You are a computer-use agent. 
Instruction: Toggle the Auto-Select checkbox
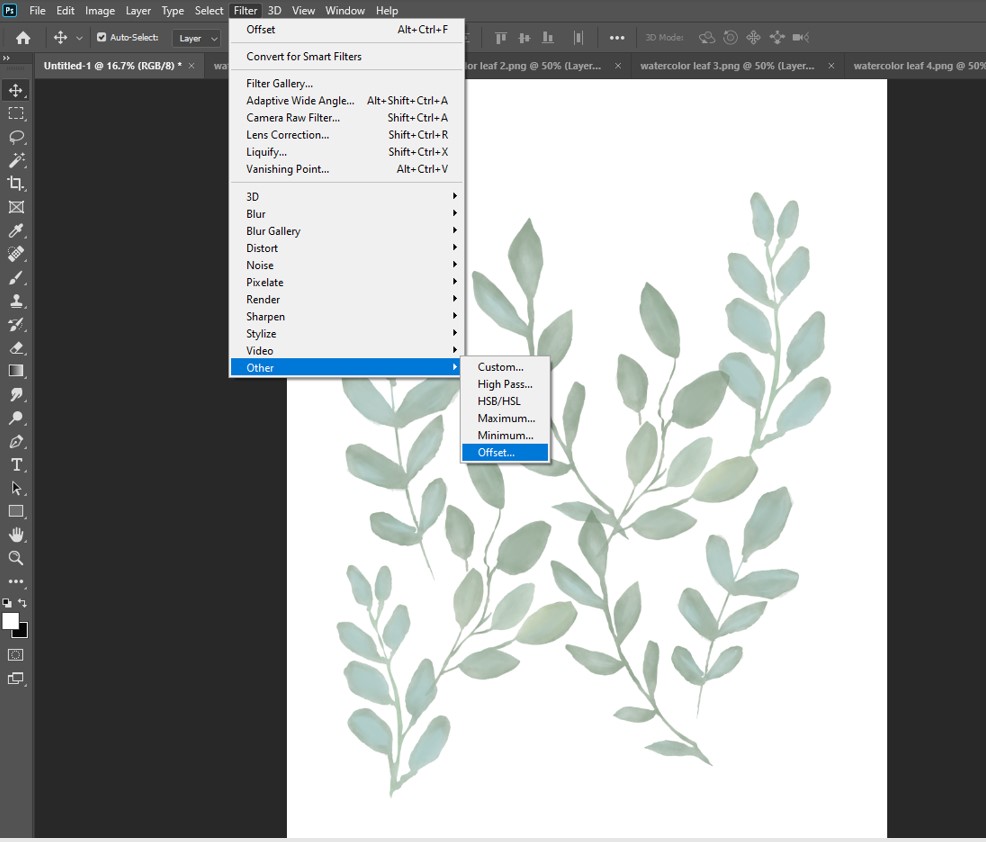point(101,38)
